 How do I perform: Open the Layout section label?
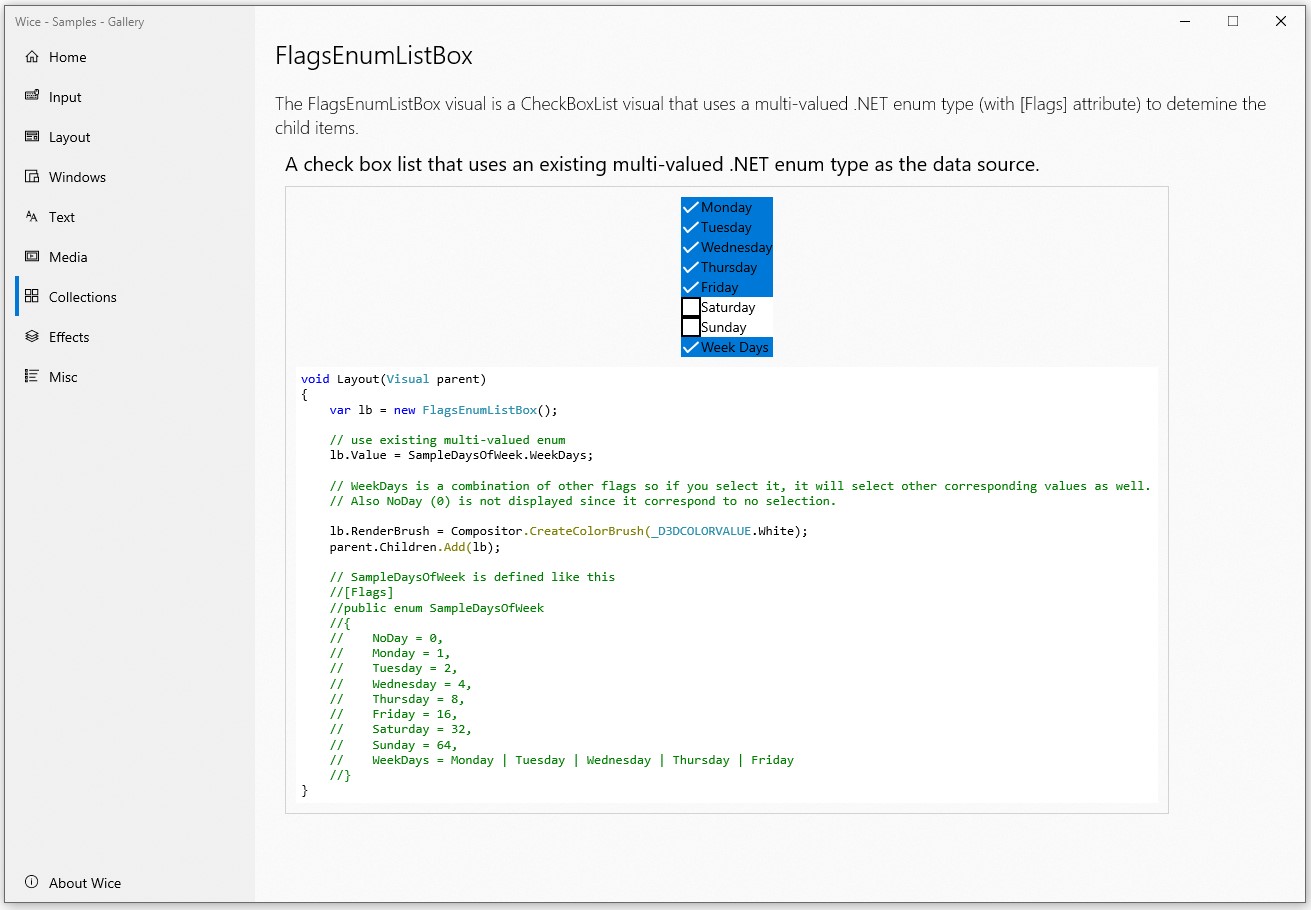[x=70, y=137]
